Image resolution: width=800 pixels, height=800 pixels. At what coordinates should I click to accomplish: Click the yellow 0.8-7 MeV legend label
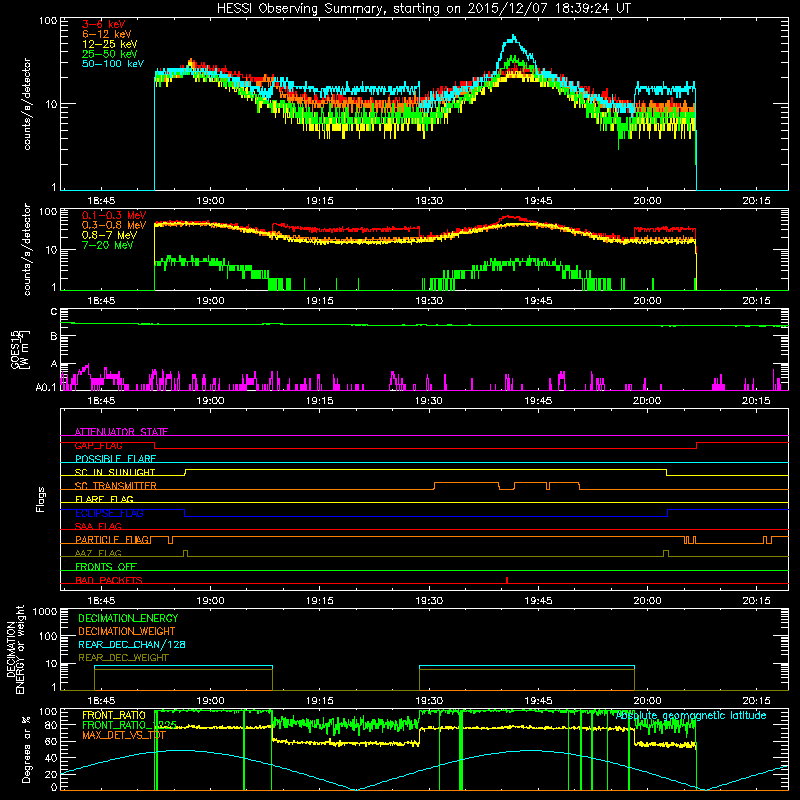coord(109,235)
